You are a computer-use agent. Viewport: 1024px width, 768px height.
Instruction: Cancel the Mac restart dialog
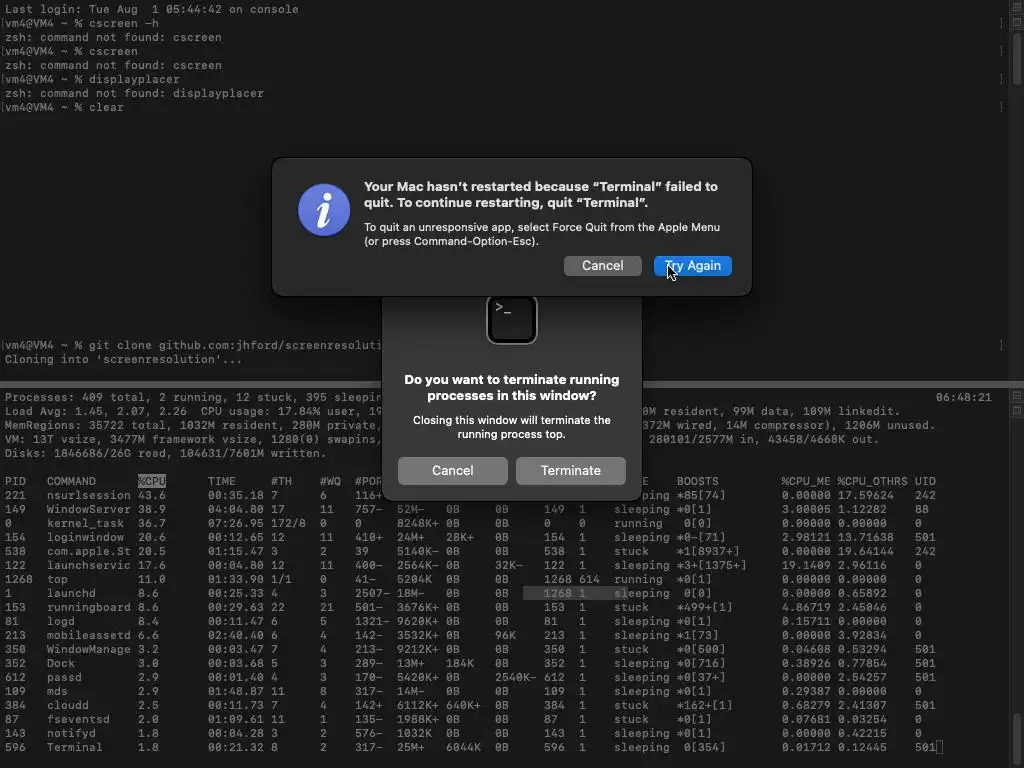[602, 266]
